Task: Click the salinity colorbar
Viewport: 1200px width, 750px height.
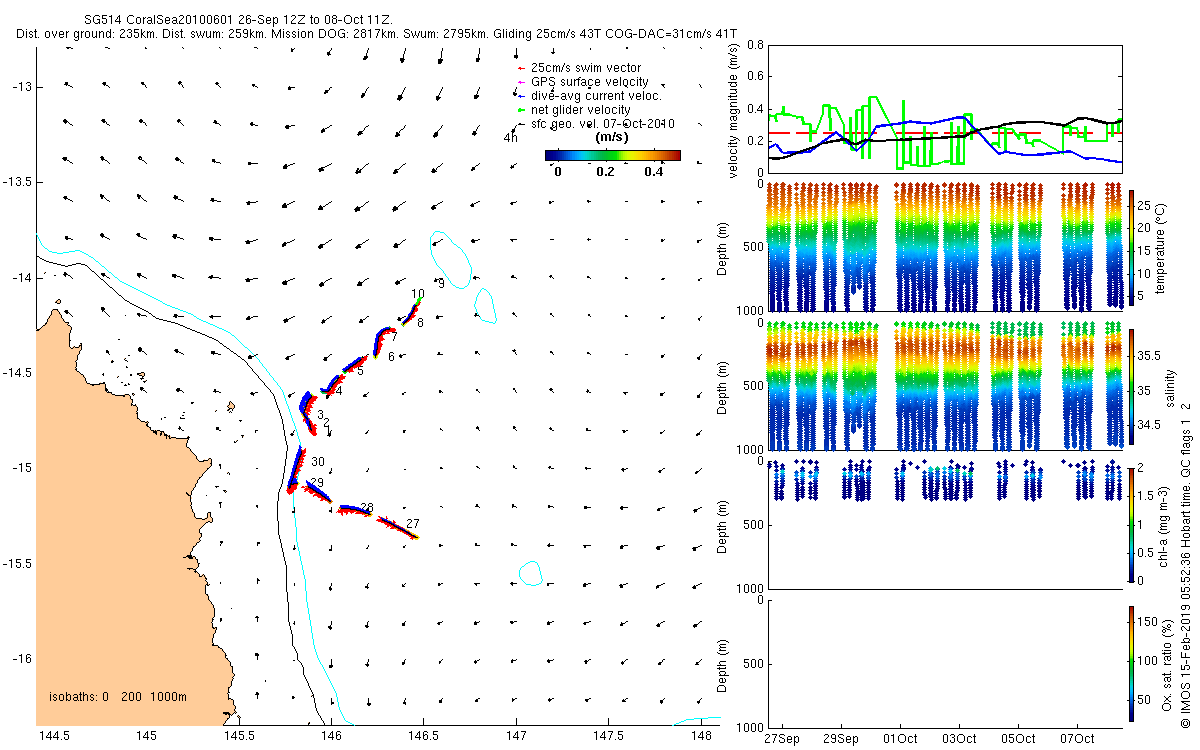Action: (x=1131, y=385)
